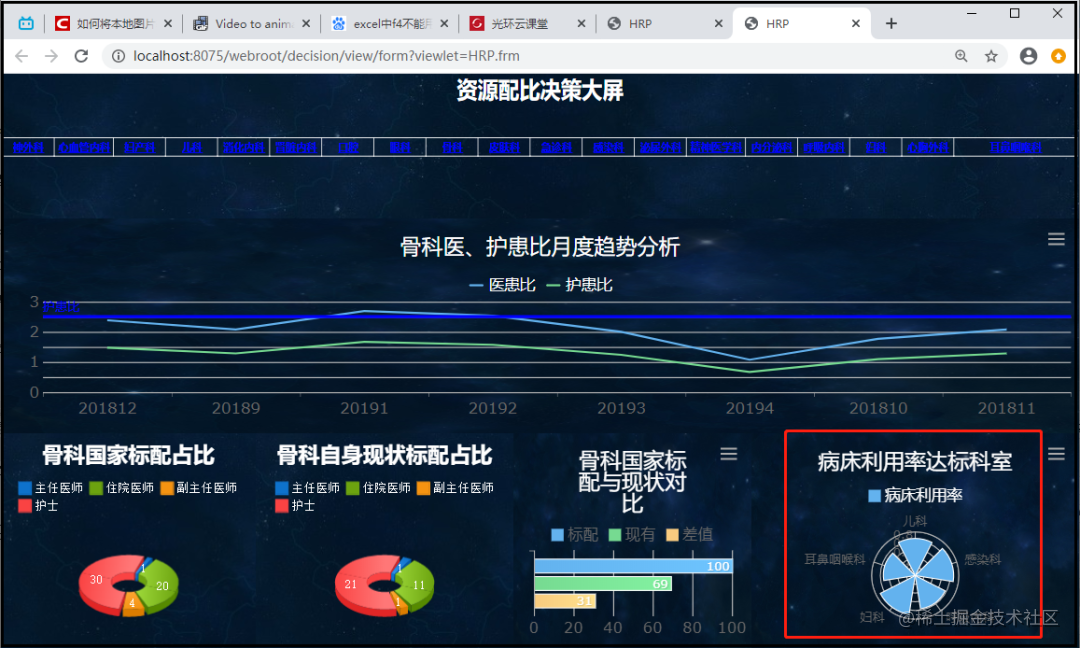Close the excel中f4不能 tab
This screenshot has height=648, width=1080.
[x=444, y=23]
